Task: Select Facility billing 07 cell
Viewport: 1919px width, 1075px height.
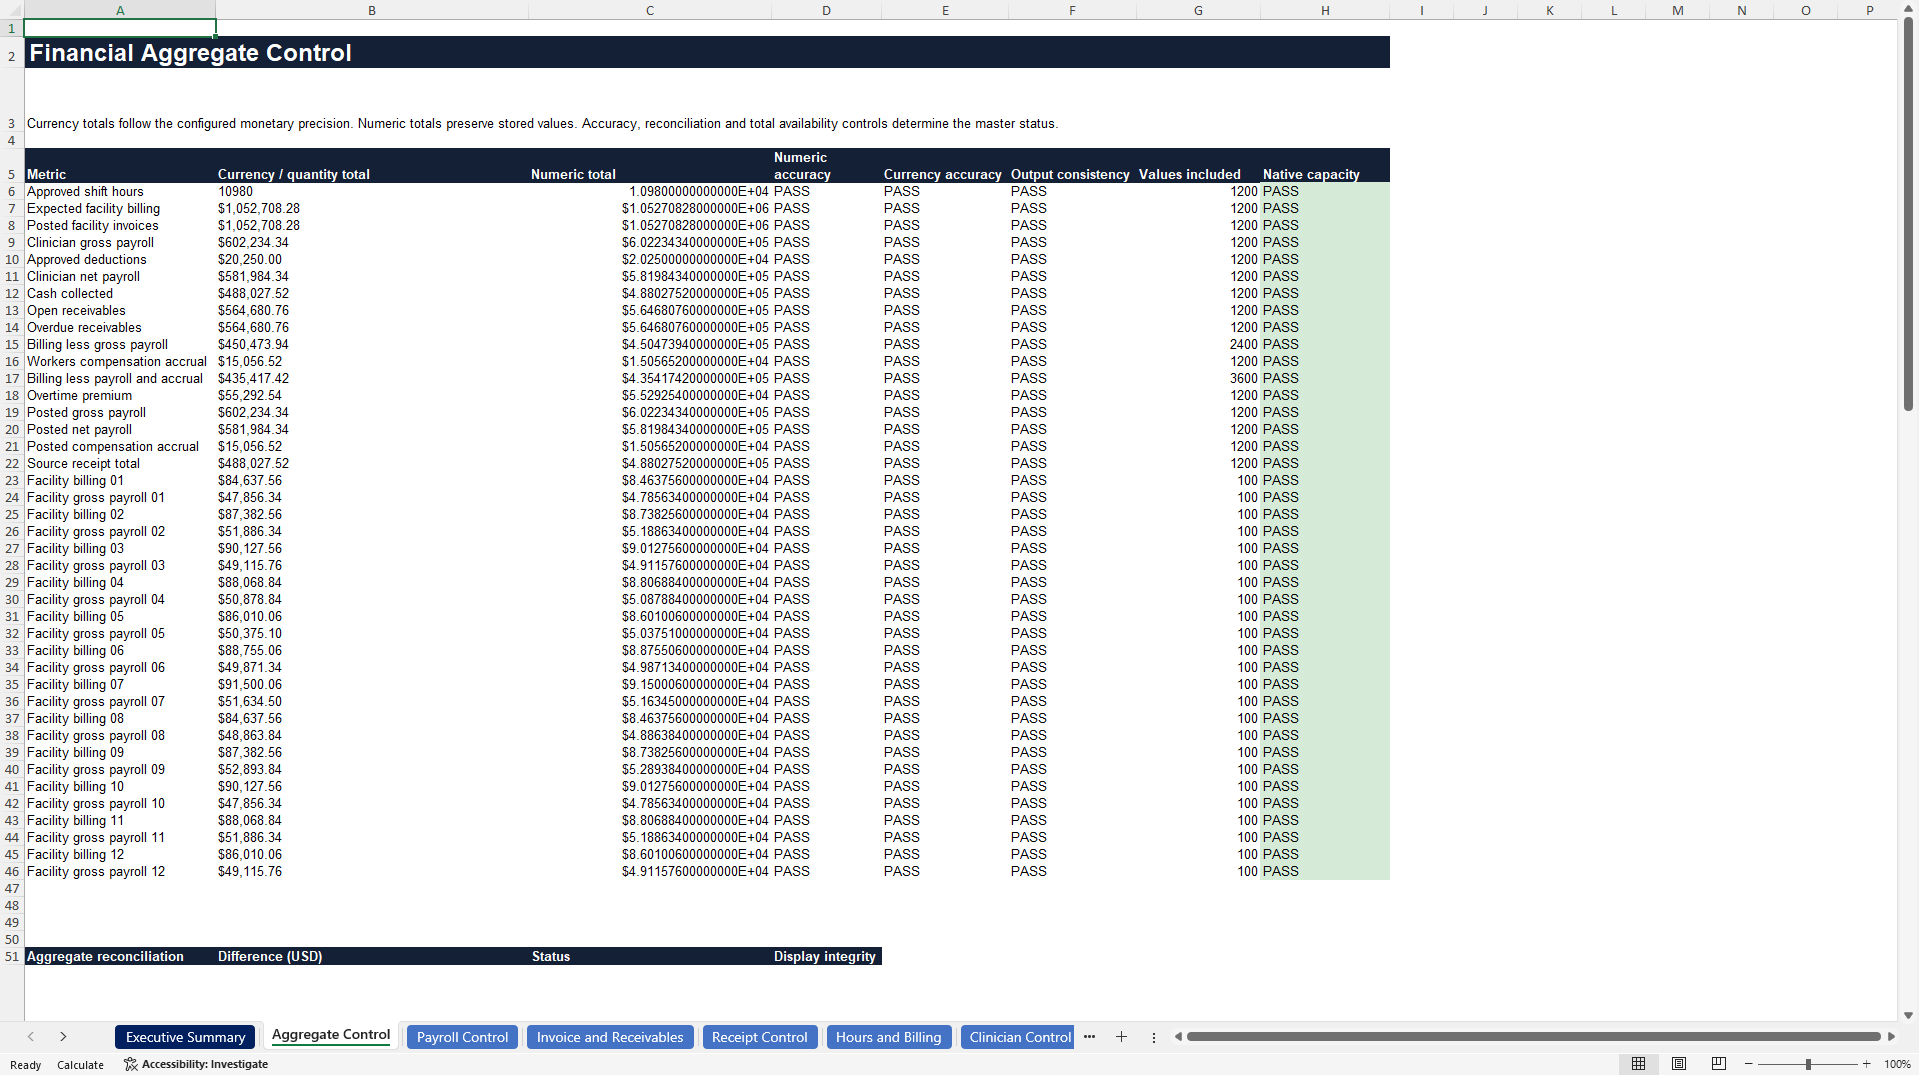Action: [x=120, y=684]
